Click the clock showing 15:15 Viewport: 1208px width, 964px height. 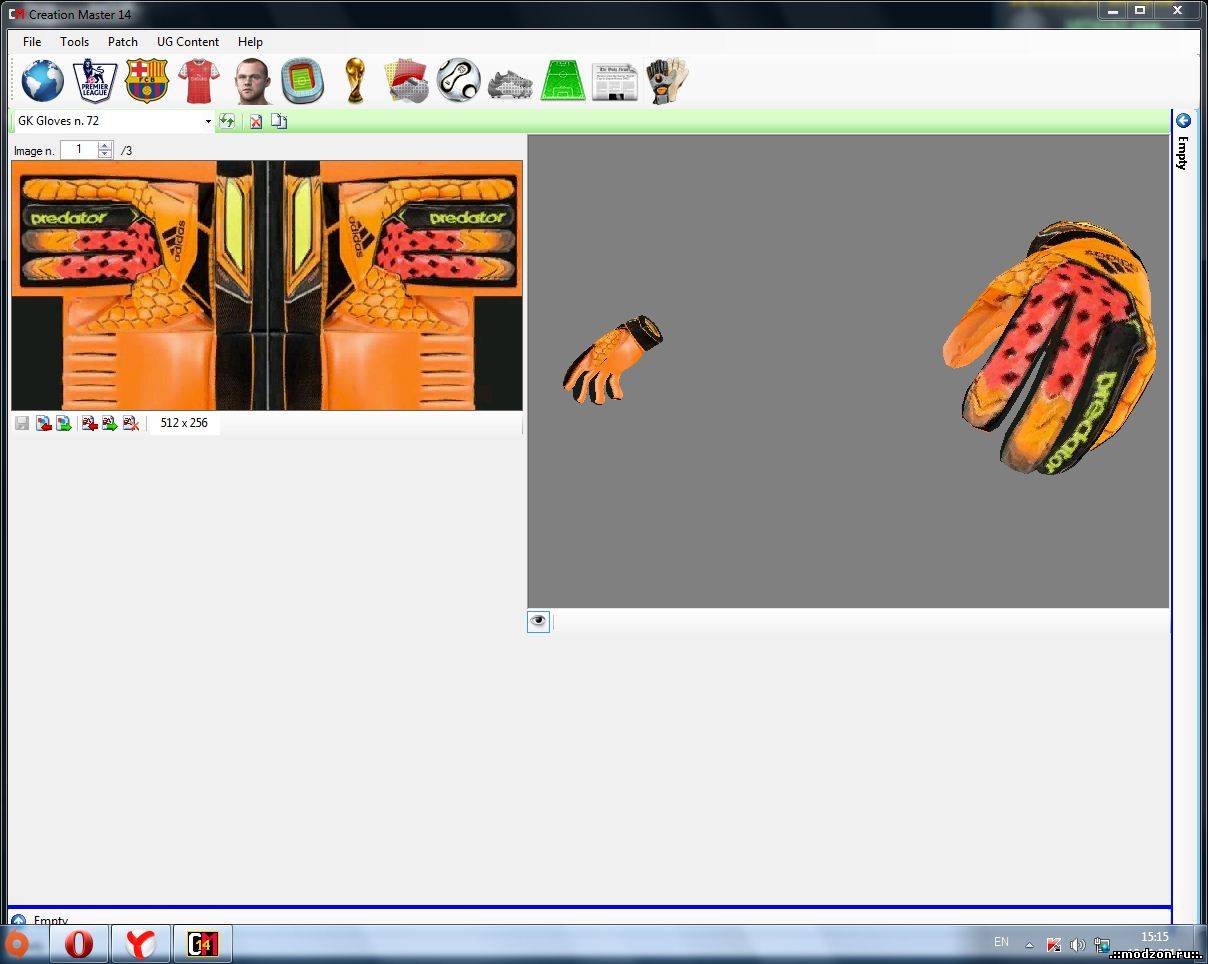coord(1154,937)
